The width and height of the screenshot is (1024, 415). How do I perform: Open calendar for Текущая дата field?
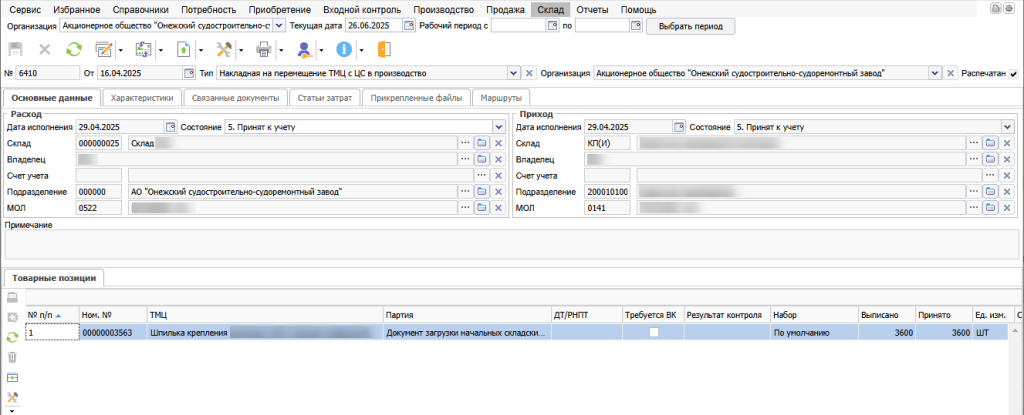point(409,26)
